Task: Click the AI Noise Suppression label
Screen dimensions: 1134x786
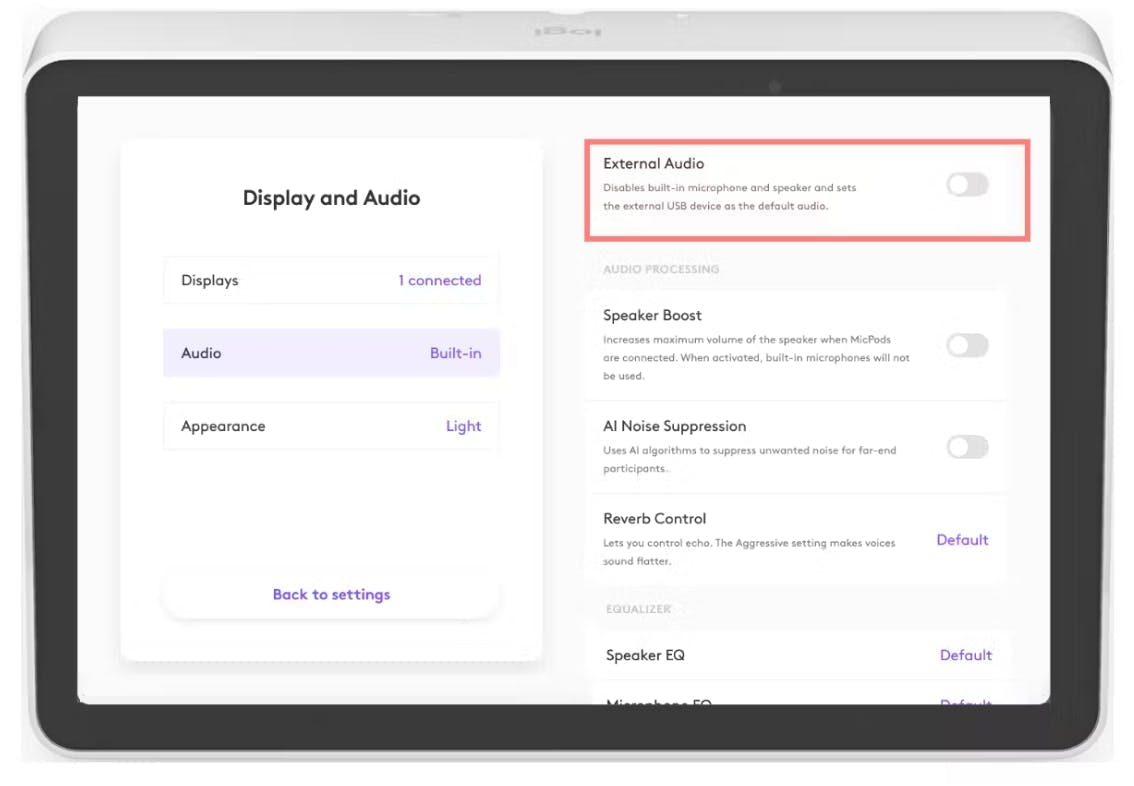Action: (x=675, y=426)
